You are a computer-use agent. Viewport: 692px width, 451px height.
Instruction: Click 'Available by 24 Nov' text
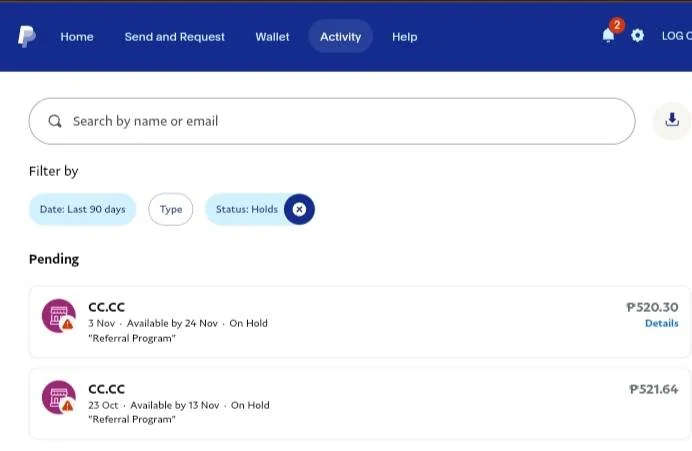click(172, 323)
